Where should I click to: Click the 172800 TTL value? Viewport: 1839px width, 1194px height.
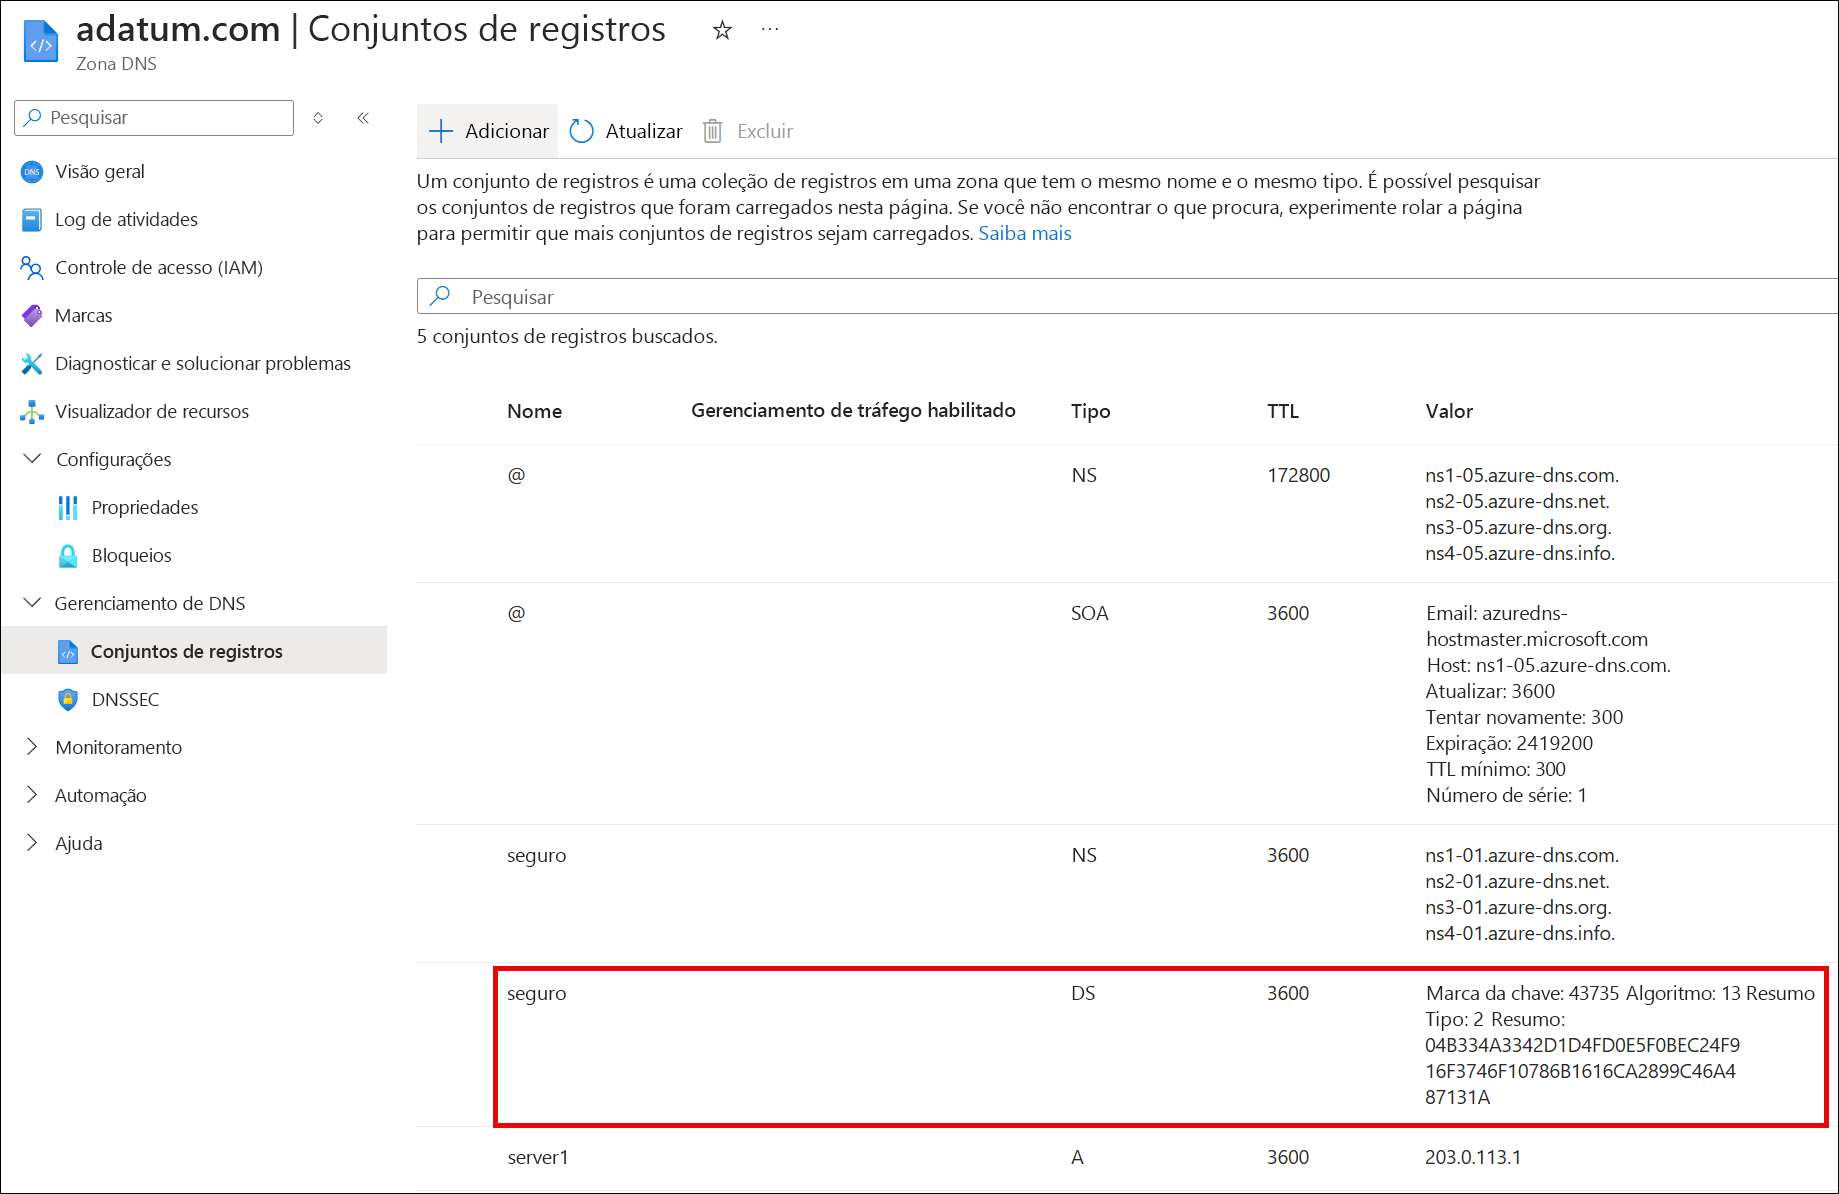click(x=1298, y=476)
